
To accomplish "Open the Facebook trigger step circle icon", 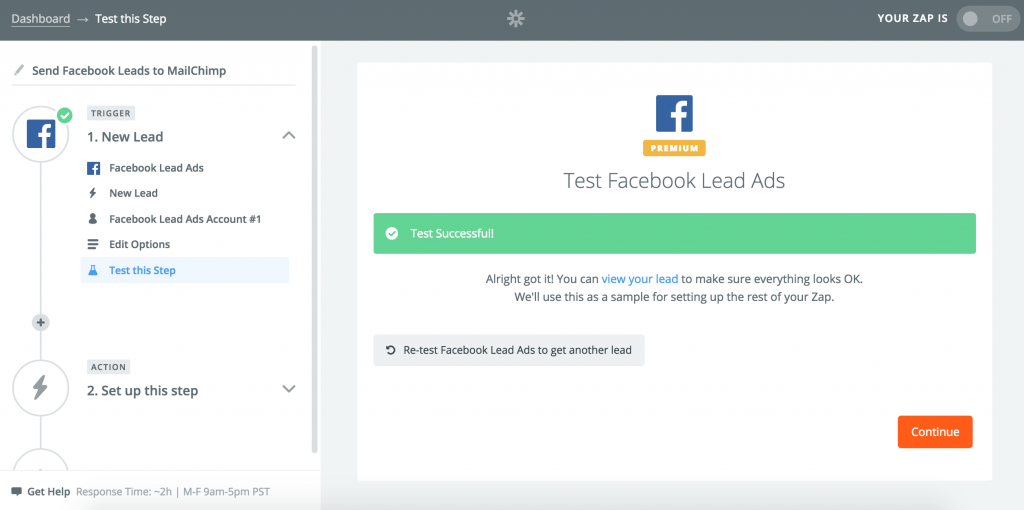I will pos(40,134).
